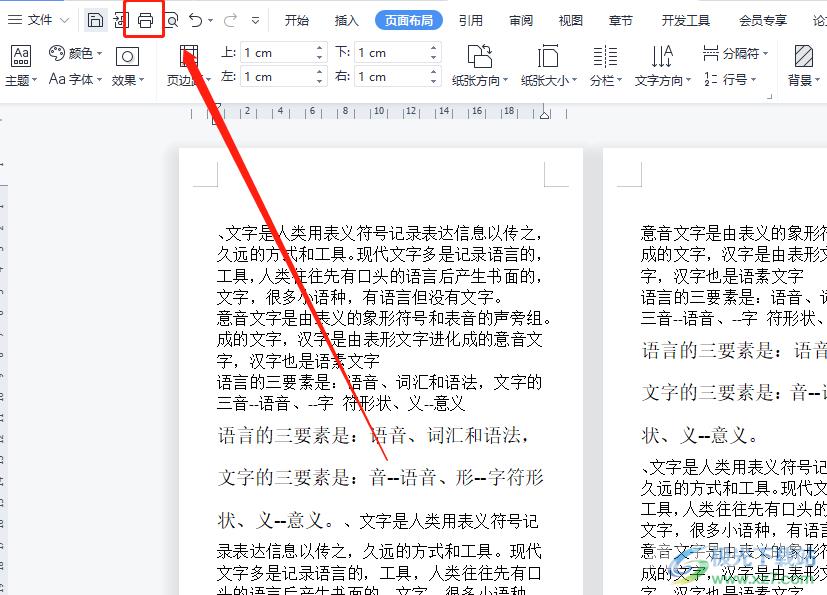
Task: Click line '文字，很多小语种，有语言但没有文字。' on first page
Action: pyautogui.click(x=360, y=298)
